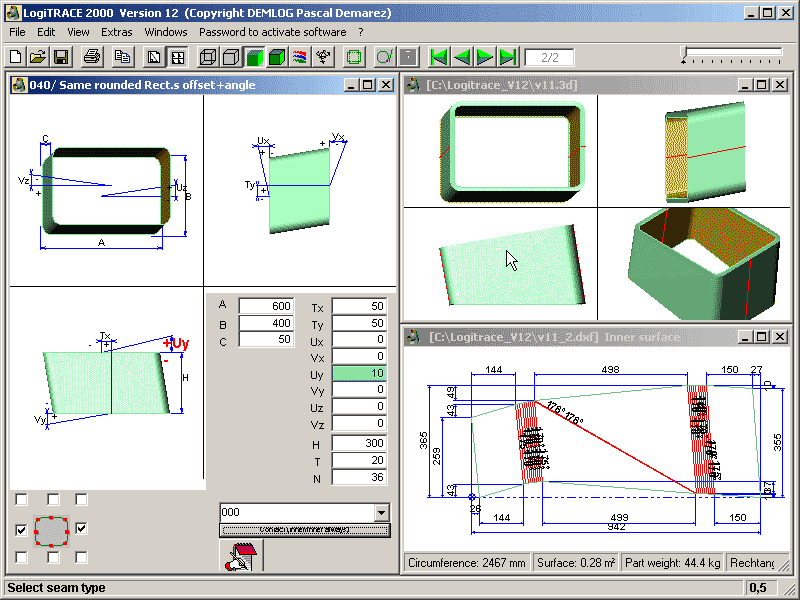The height and width of the screenshot is (600, 800).
Task: Click the green highlighted Uy field
Action: tap(359, 373)
